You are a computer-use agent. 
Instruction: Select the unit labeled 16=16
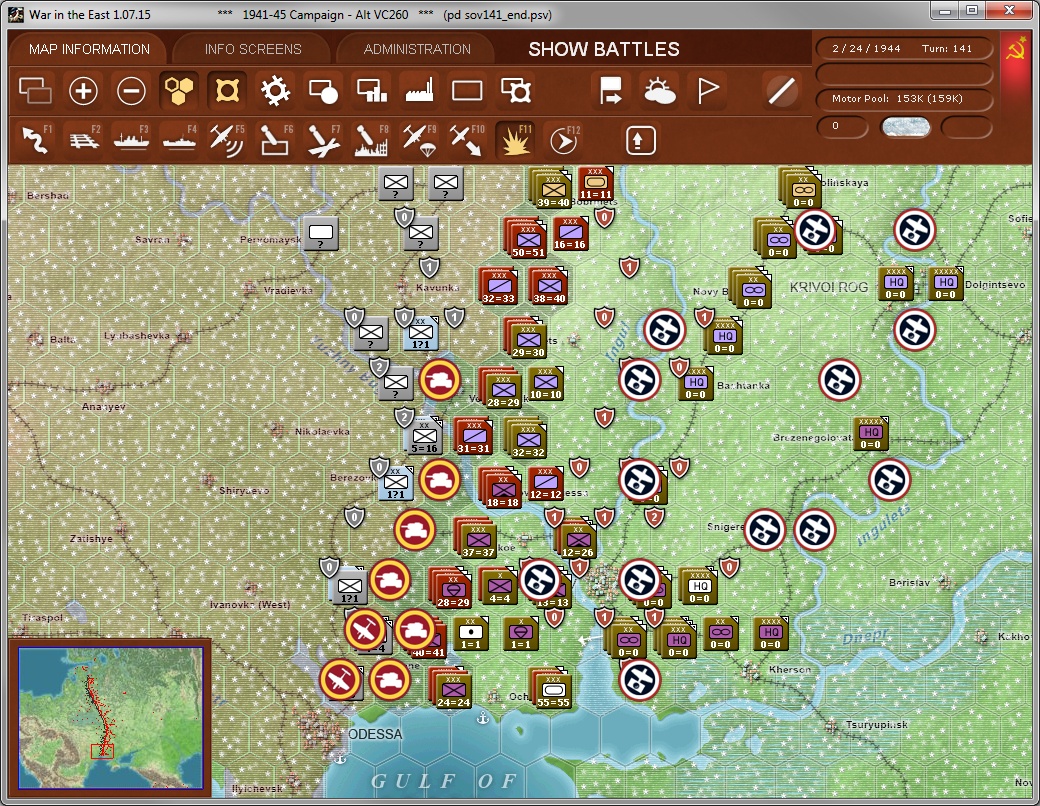coord(570,234)
